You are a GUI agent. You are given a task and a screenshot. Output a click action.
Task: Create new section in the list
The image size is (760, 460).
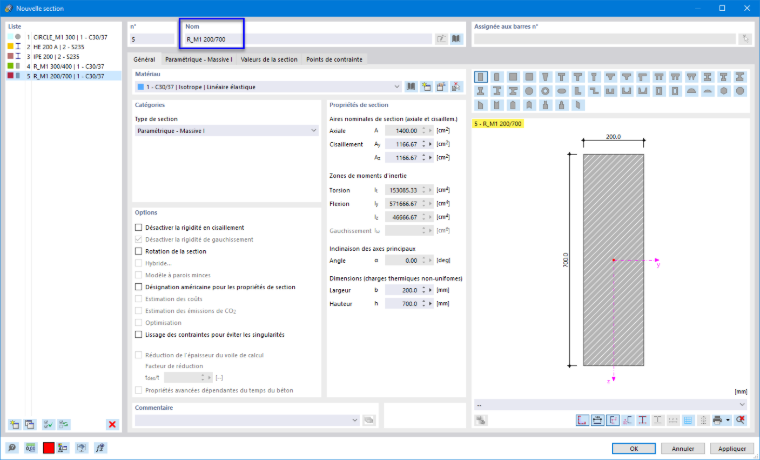pyautogui.click(x=14, y=425)
